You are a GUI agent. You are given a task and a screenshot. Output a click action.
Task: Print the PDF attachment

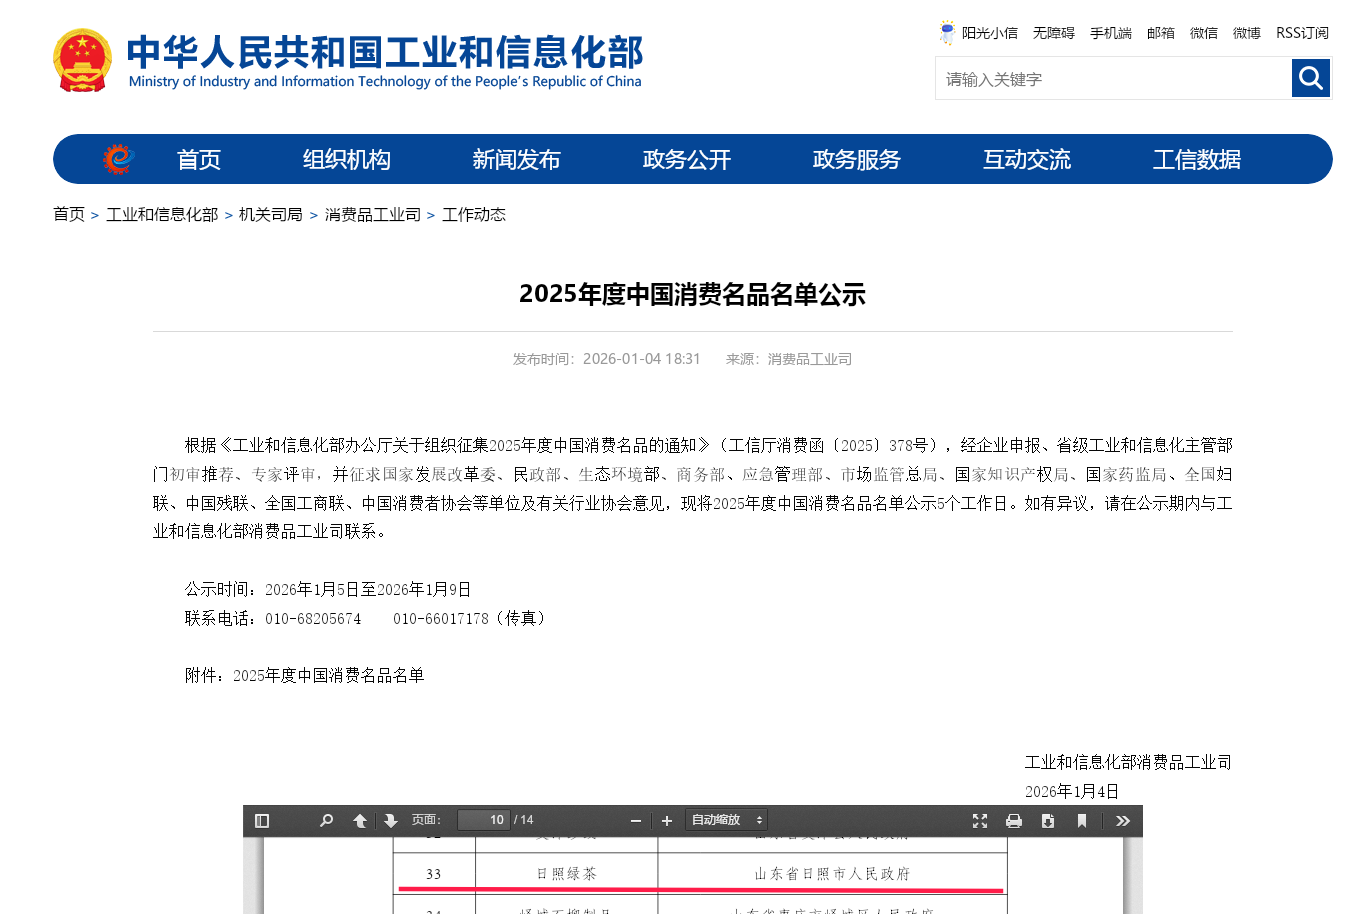tap(1014, 821)
